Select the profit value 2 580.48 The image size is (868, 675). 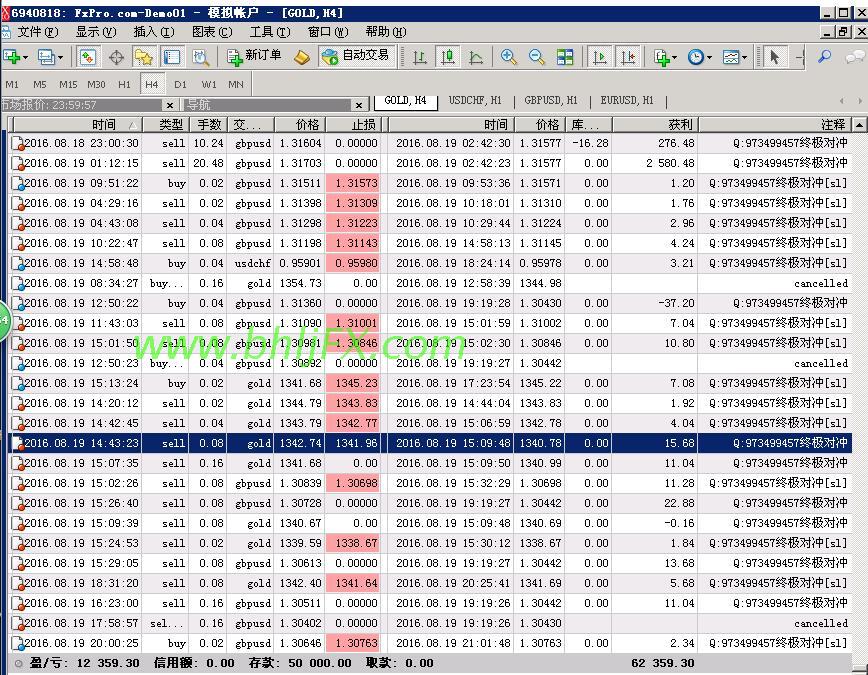(670, 163)
